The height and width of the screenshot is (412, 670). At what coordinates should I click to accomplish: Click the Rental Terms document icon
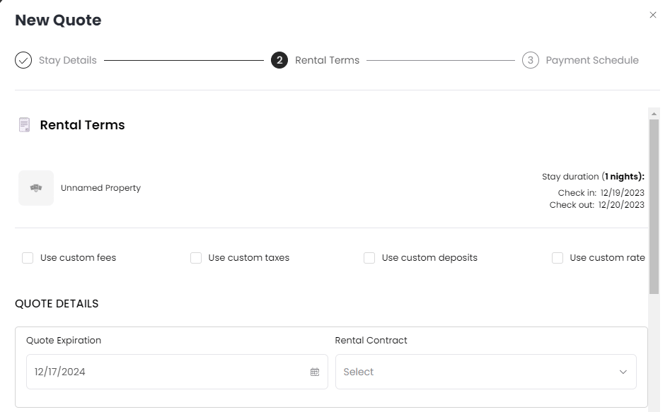coord(24,125)
